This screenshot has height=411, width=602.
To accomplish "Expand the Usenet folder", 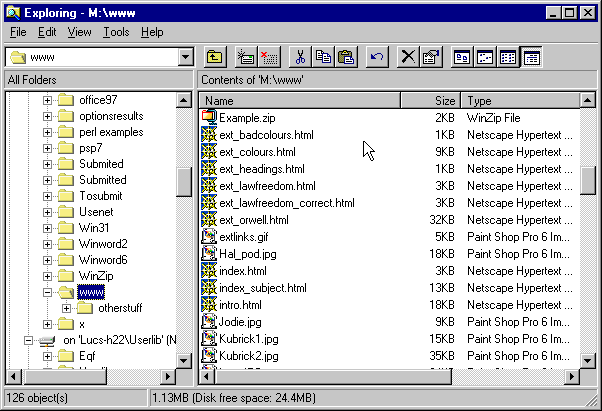I will (47, 212).
